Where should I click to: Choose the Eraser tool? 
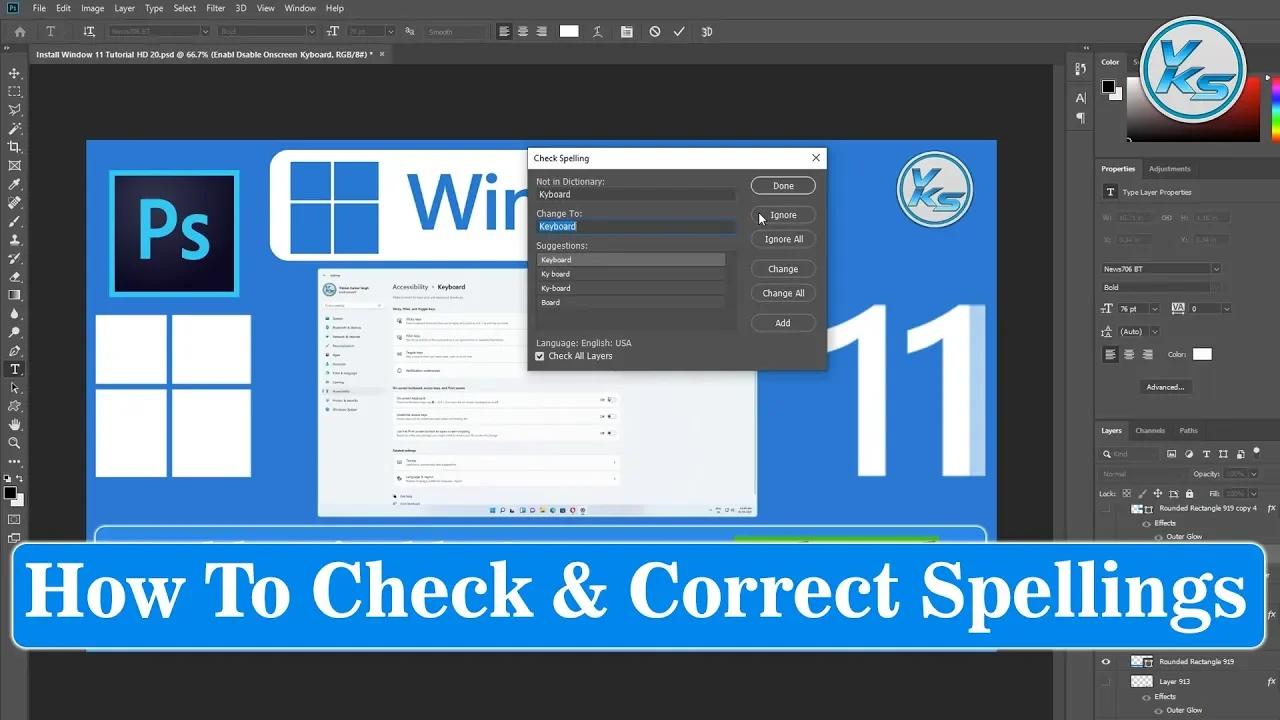[15, 277]
